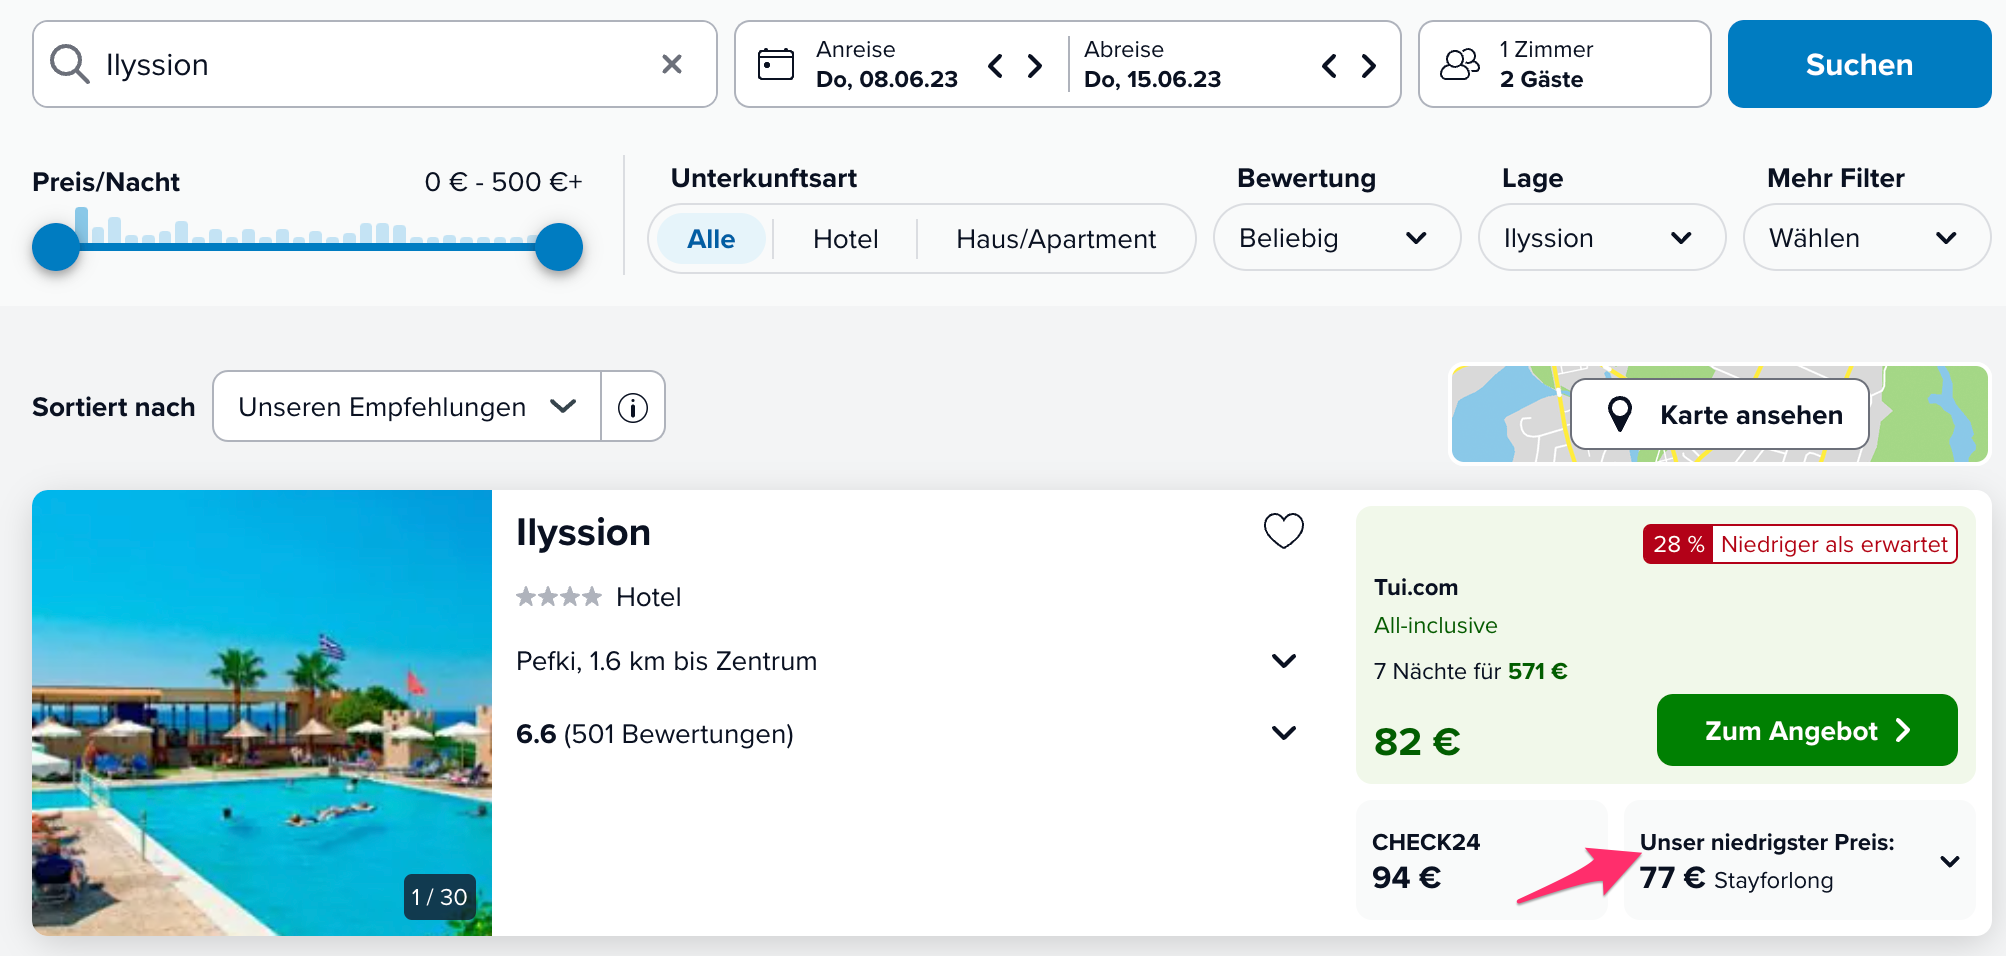
Task: Shift Abreise date one day back
Action: 1329,66
